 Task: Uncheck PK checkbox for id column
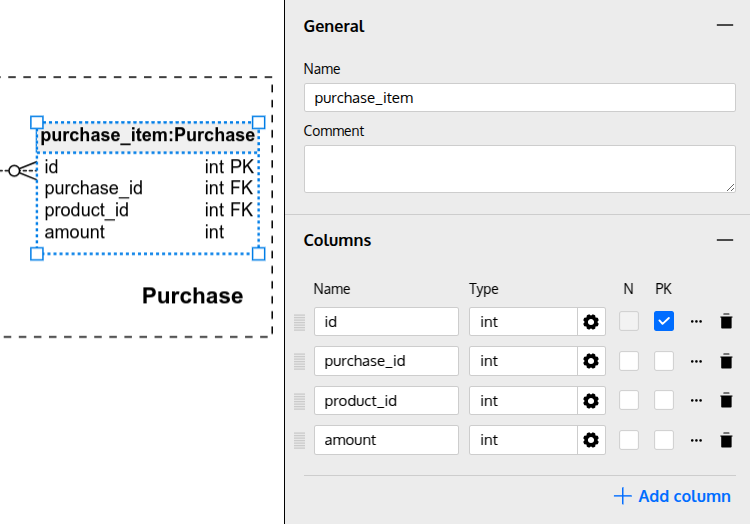point(664,321)
